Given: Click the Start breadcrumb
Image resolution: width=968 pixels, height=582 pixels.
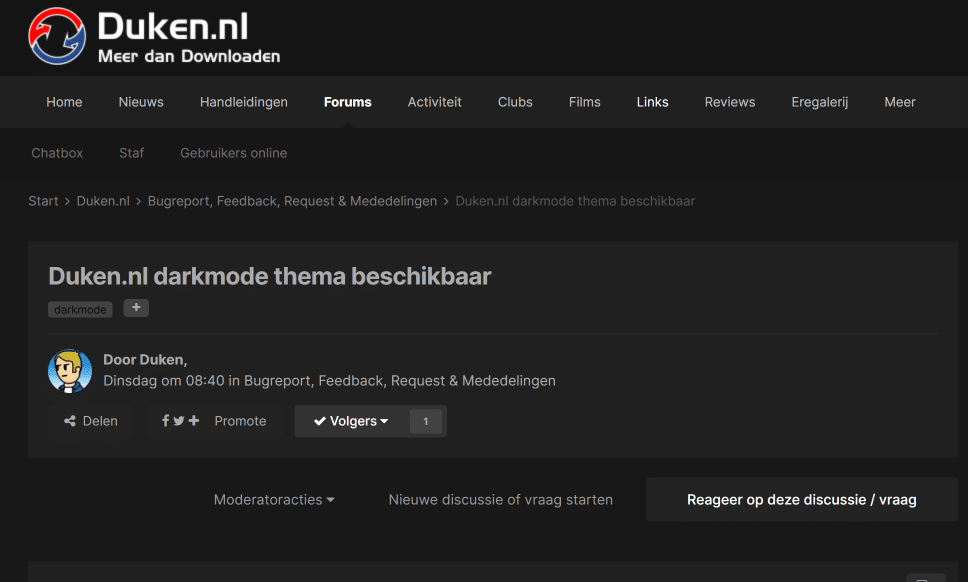Looking at the screenshot, I should point(43,201).
